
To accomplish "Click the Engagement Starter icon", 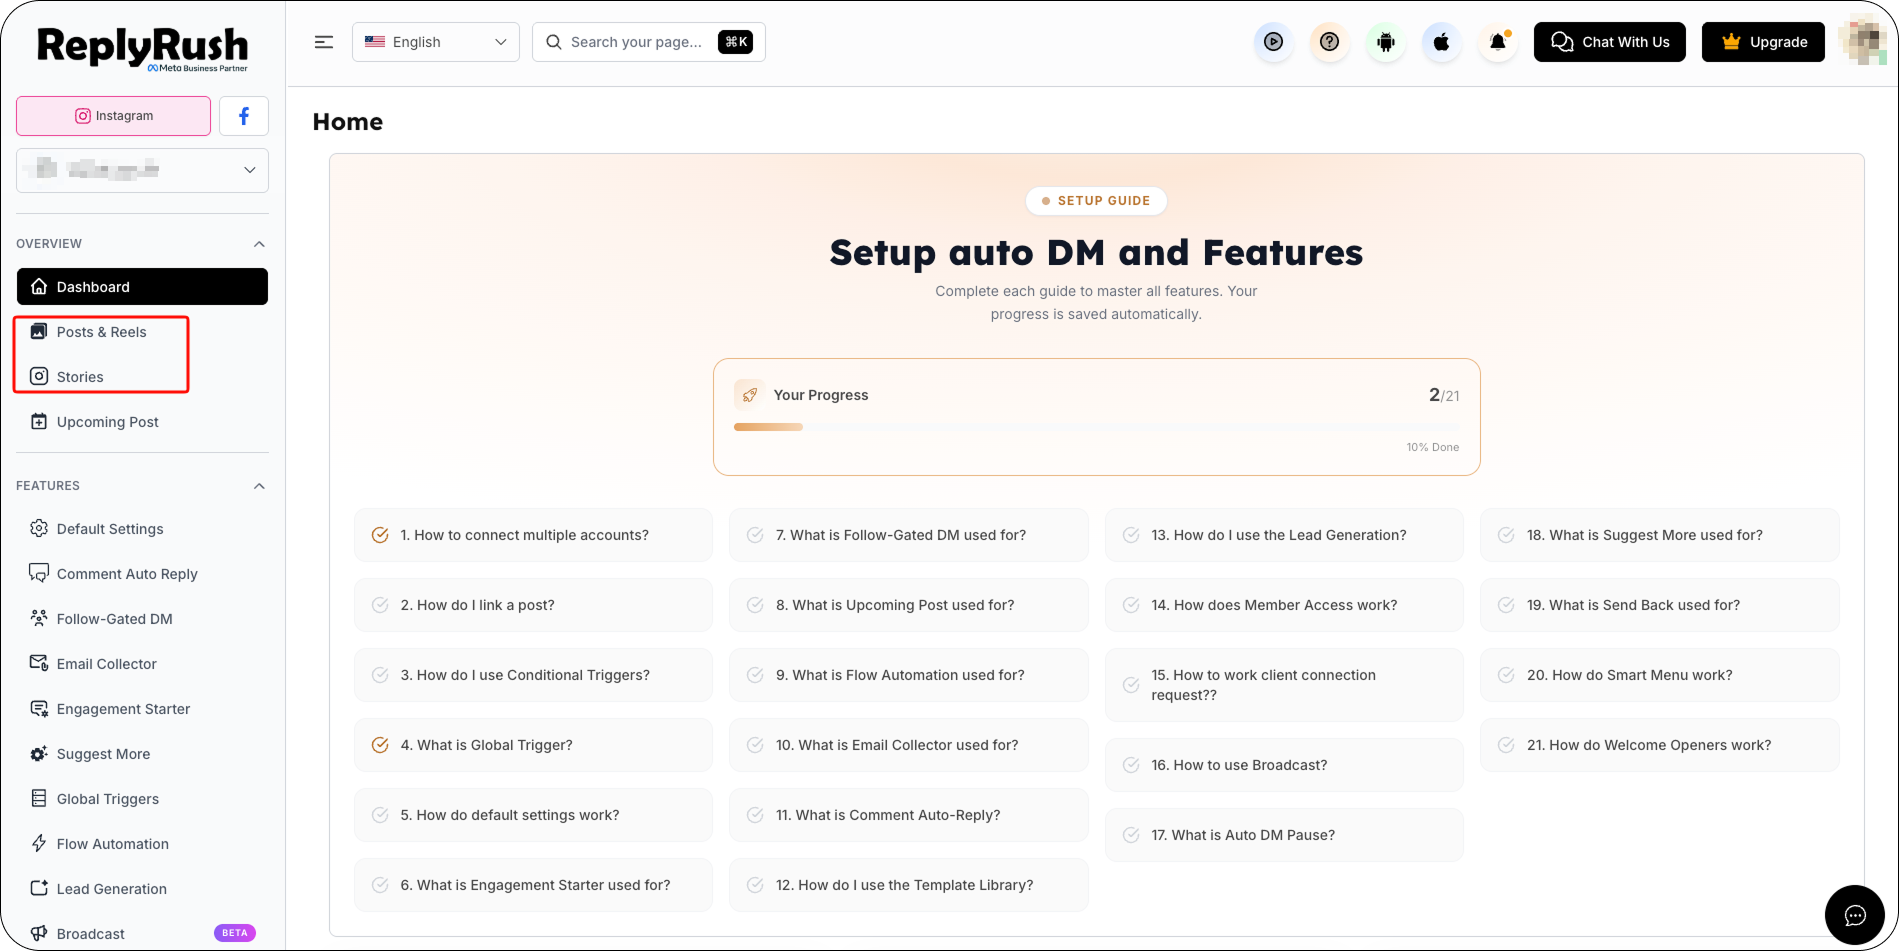I will (x=39, y=708).
